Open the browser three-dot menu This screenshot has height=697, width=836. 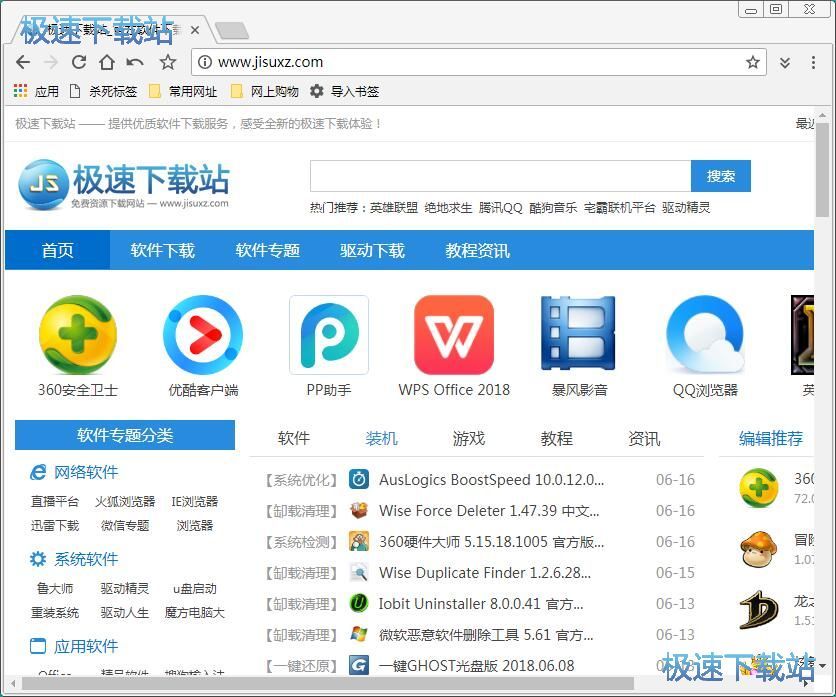point(813,62)
